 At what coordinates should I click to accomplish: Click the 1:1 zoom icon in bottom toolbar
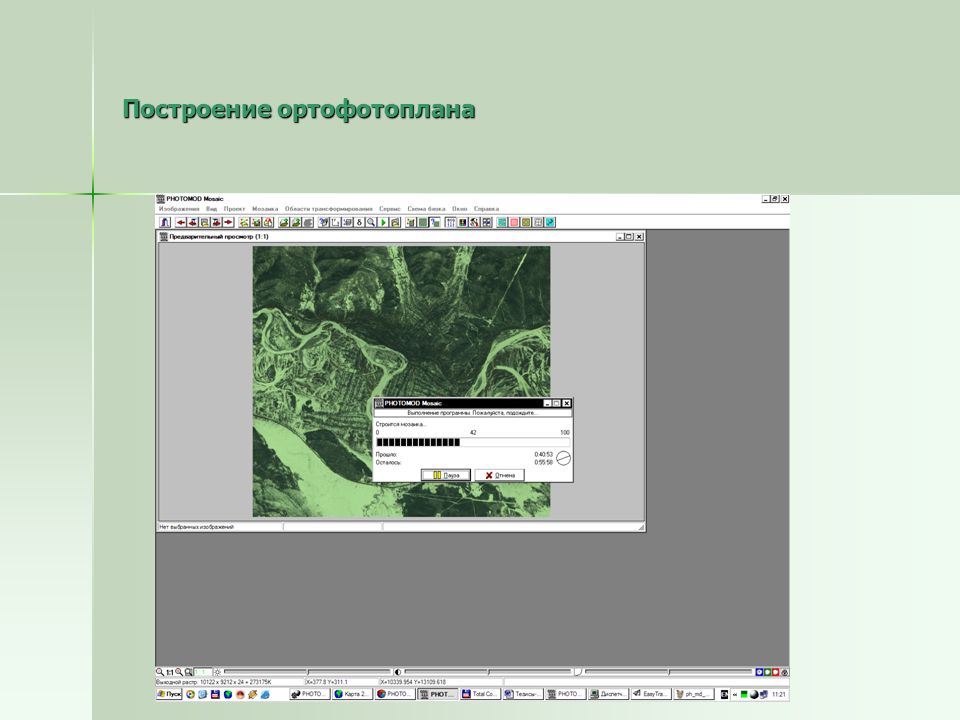point(170,672)
